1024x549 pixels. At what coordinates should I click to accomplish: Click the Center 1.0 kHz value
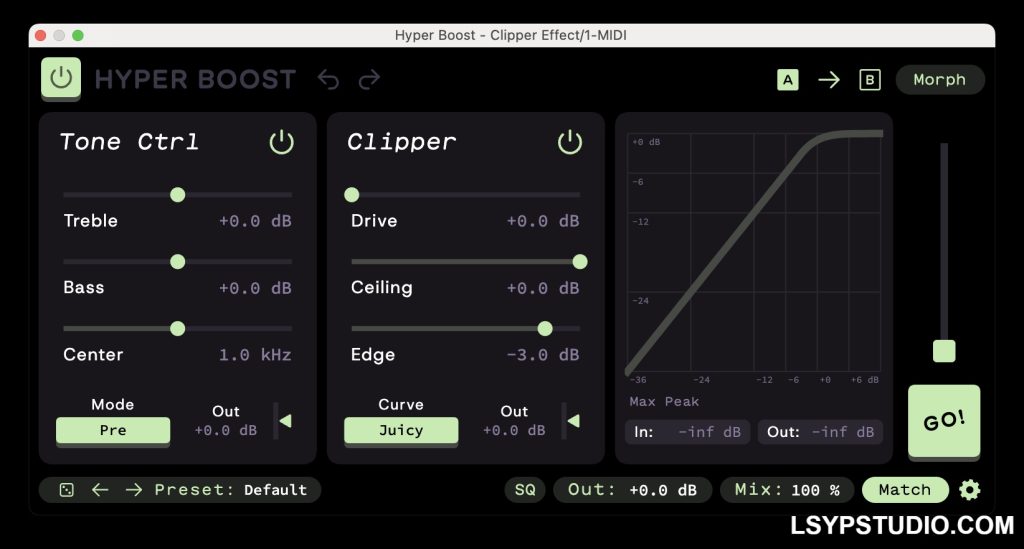click(x=255, y=355)
